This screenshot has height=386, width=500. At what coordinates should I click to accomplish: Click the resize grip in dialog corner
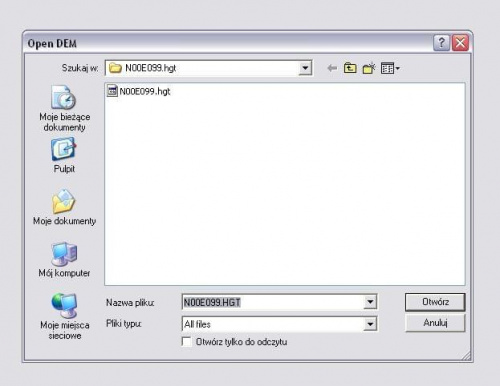point(467,356)
